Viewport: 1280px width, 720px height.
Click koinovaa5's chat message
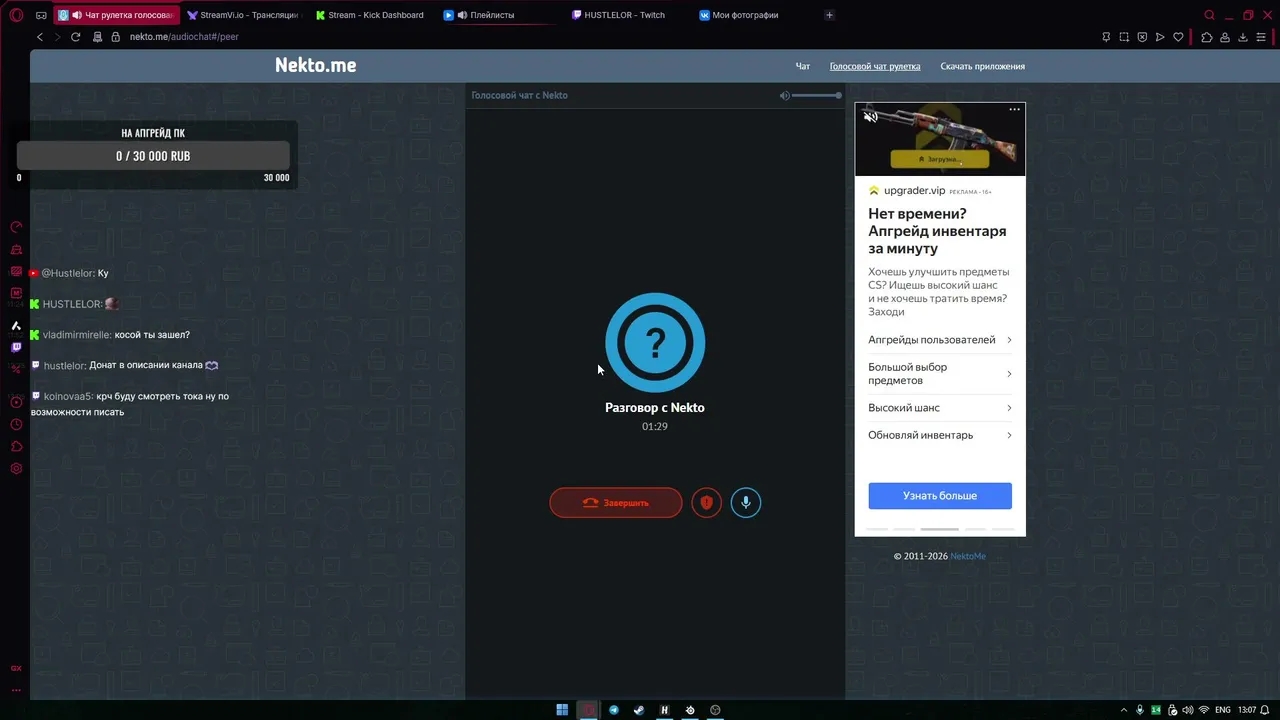coord(130,404)
